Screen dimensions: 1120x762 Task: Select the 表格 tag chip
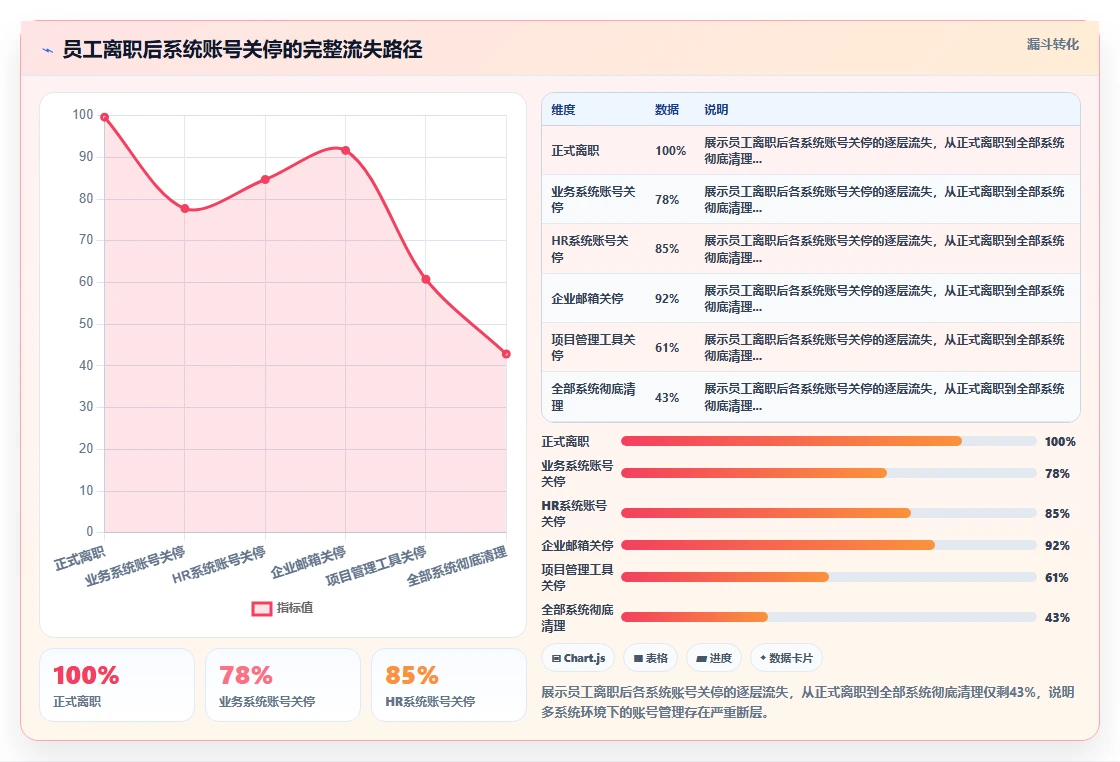click(x=651, y=658)
